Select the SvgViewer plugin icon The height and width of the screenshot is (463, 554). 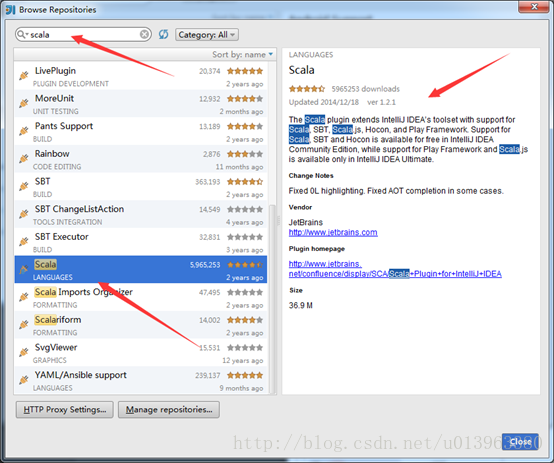click(24, 352)
